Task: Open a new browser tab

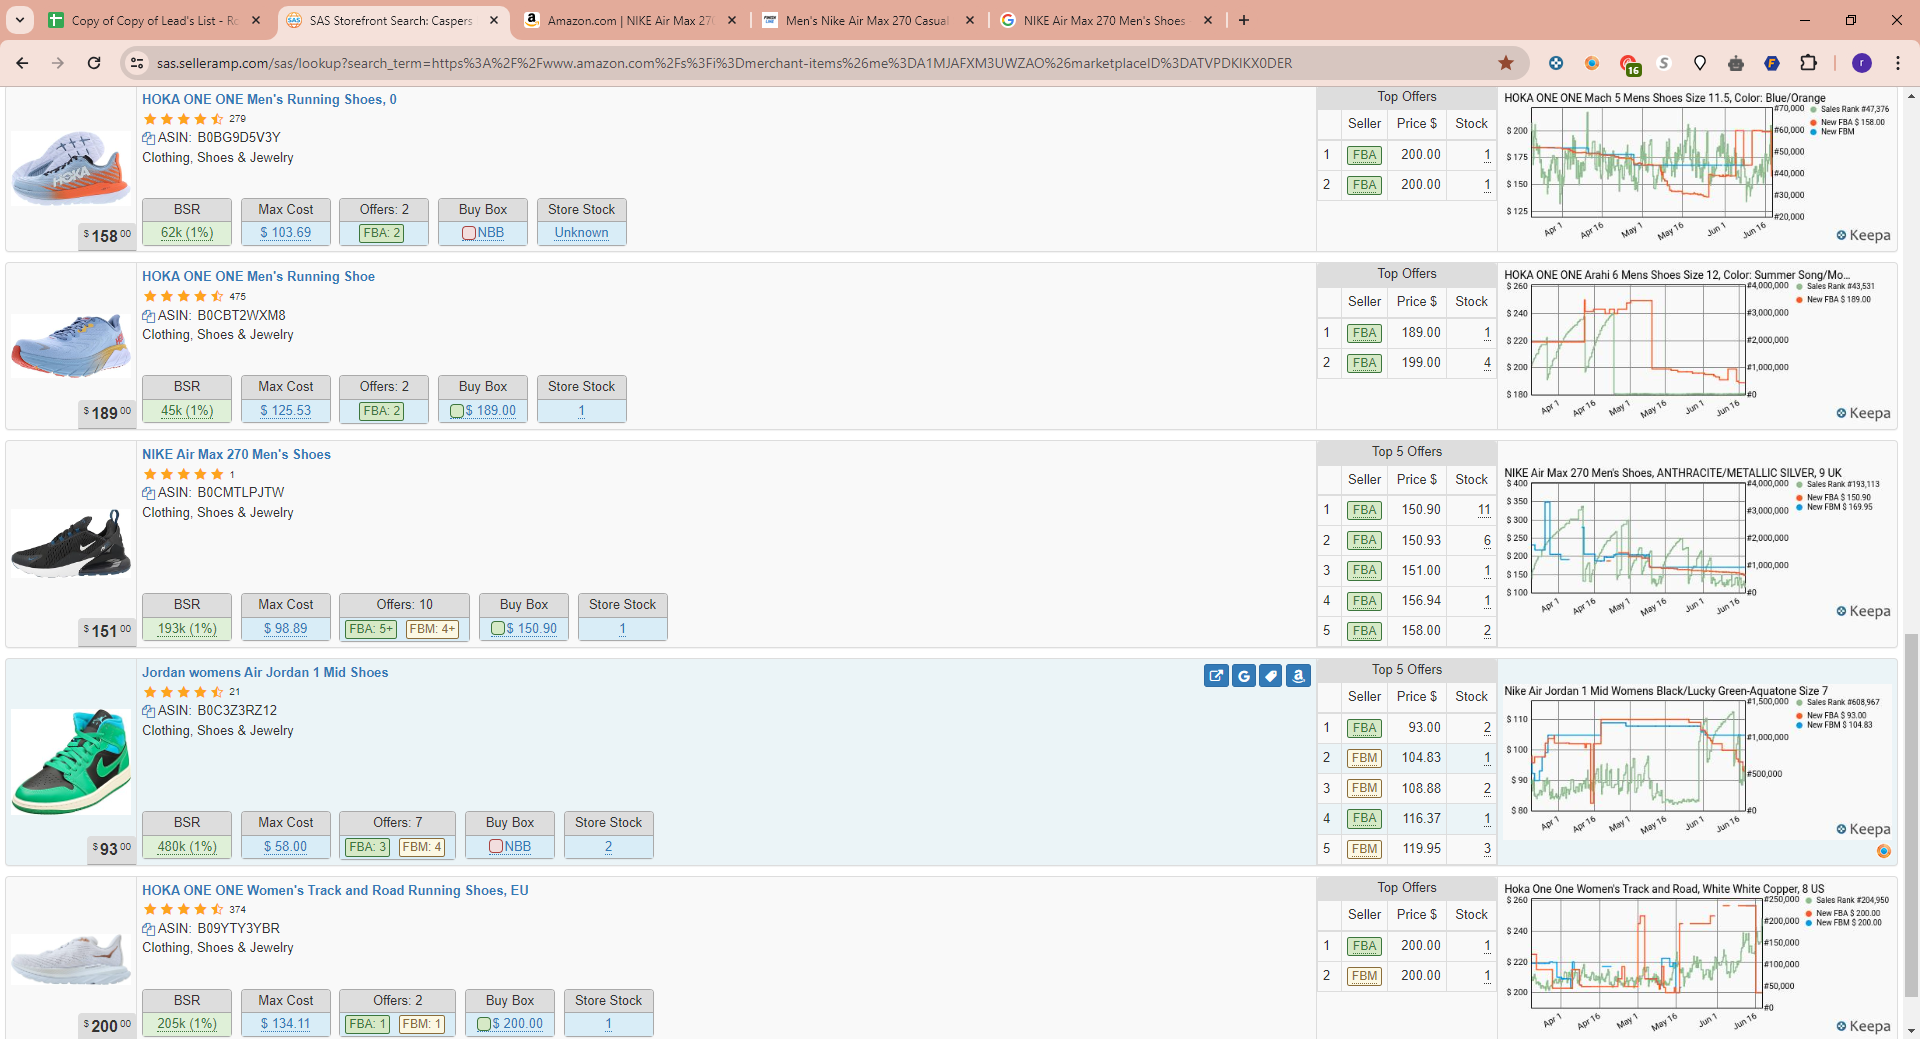Action: click(1244, 20)
